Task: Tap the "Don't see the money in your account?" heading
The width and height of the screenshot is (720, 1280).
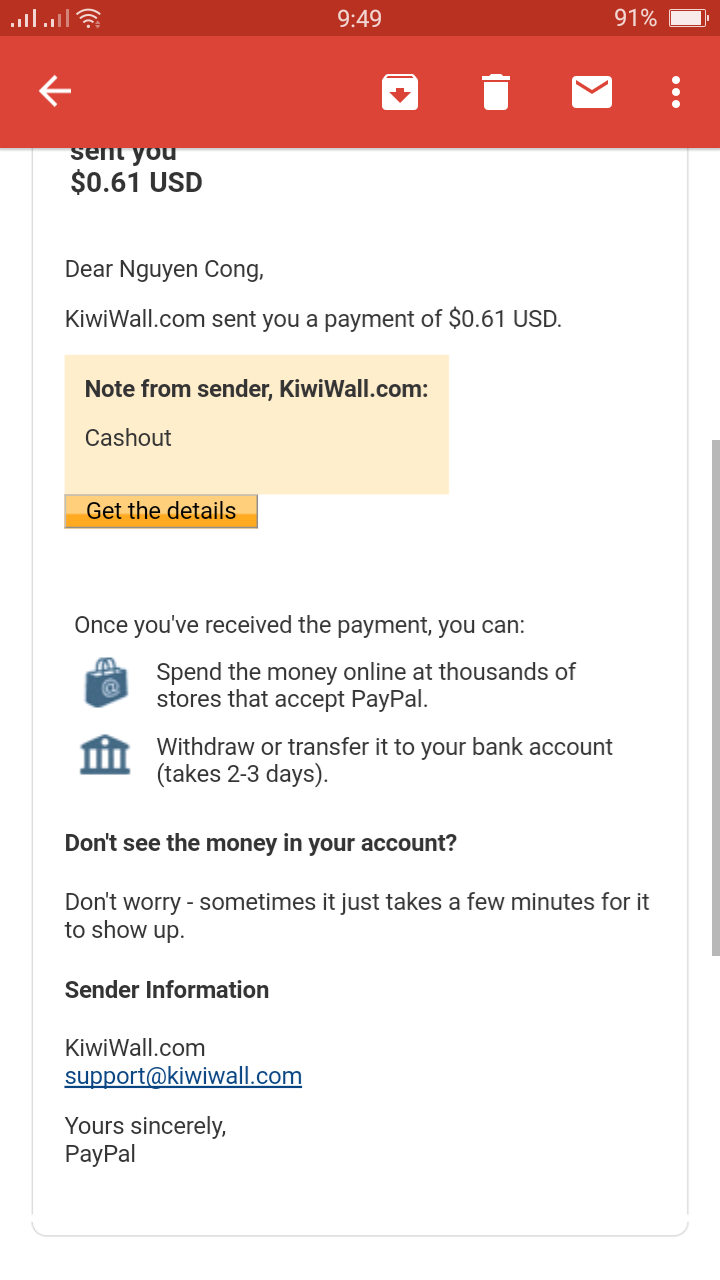Action: [x=261, y=843]
